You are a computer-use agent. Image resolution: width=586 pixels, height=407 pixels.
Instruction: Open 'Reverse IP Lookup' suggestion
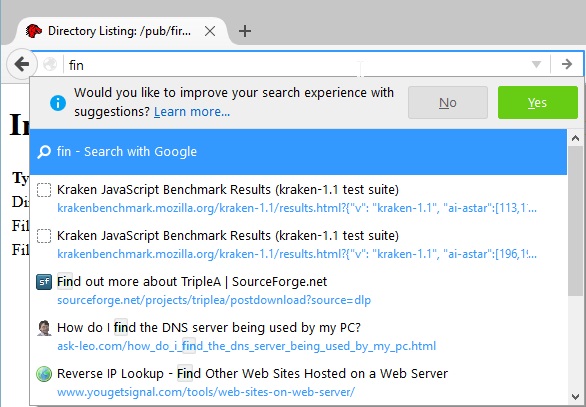(x=298, y=382)
